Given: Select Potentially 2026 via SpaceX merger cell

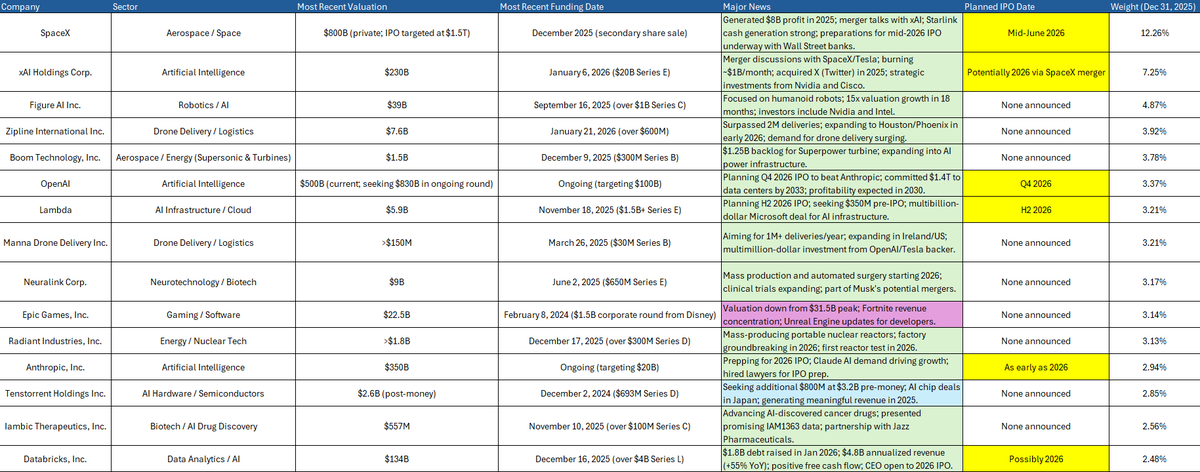Looking at the screenshot, I should 1037,74.
